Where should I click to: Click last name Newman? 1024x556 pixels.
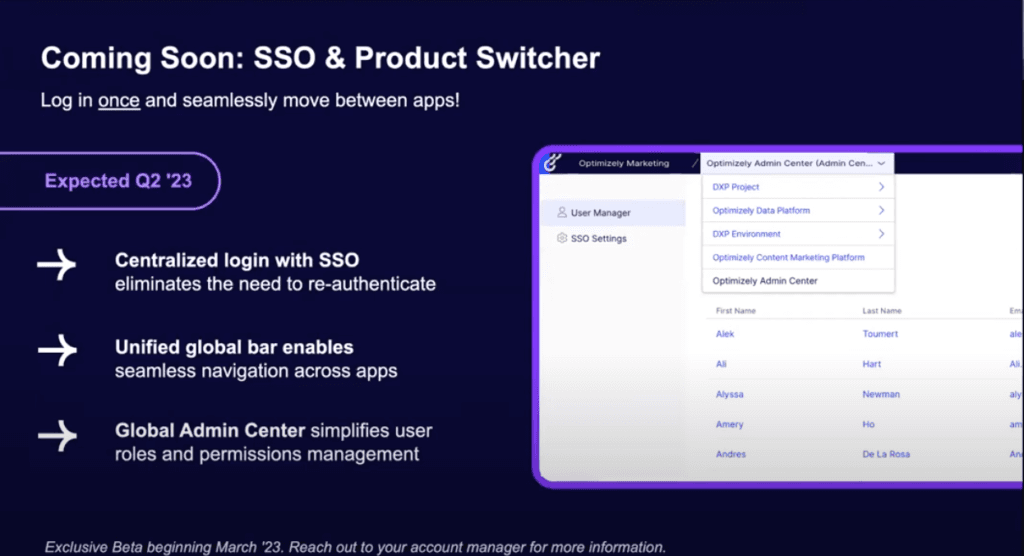881,394
